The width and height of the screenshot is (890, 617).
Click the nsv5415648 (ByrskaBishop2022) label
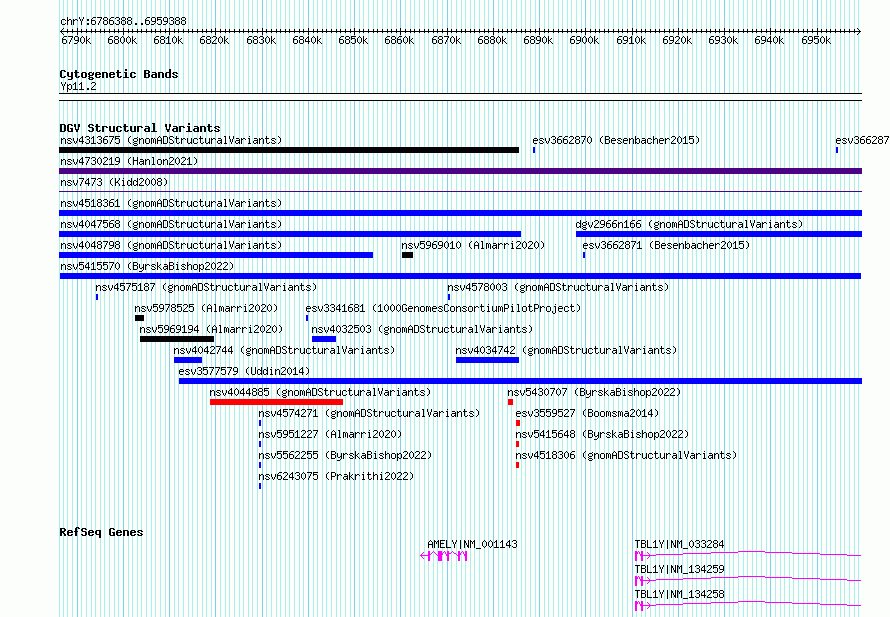click(602, 434)
